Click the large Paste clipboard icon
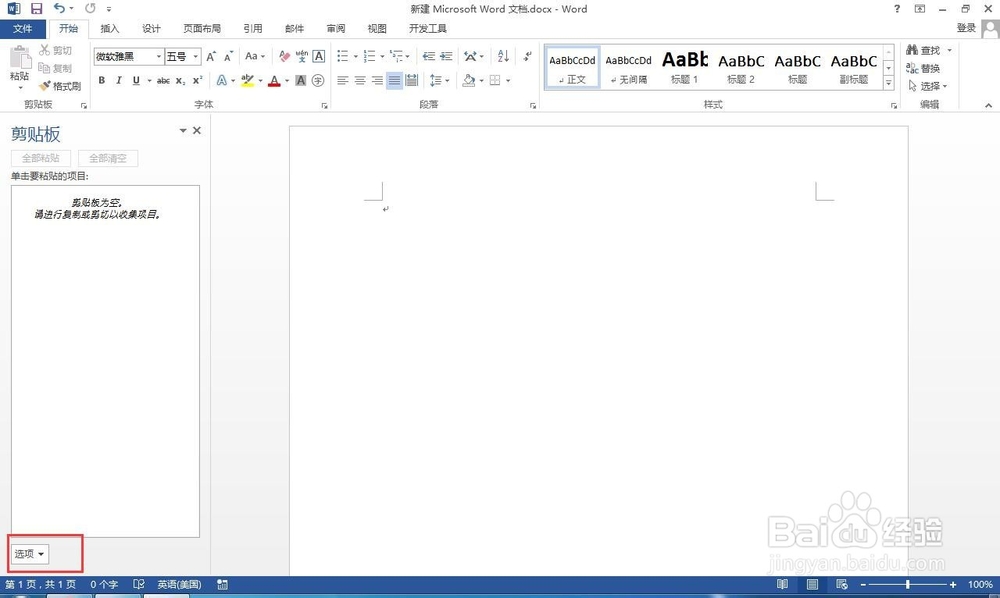Image resolution: width=1000 pixels, height=598 pixels. [20, 57]
